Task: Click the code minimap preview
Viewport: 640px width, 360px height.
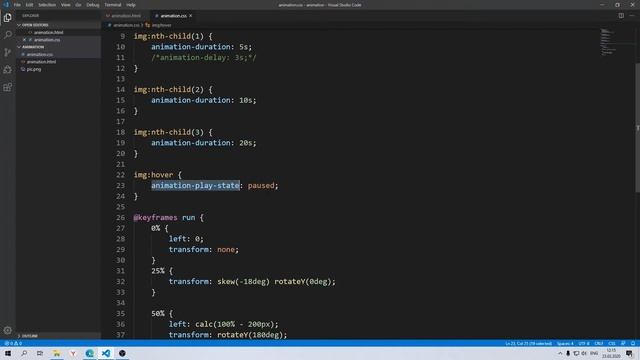Action: click(608, 42)
